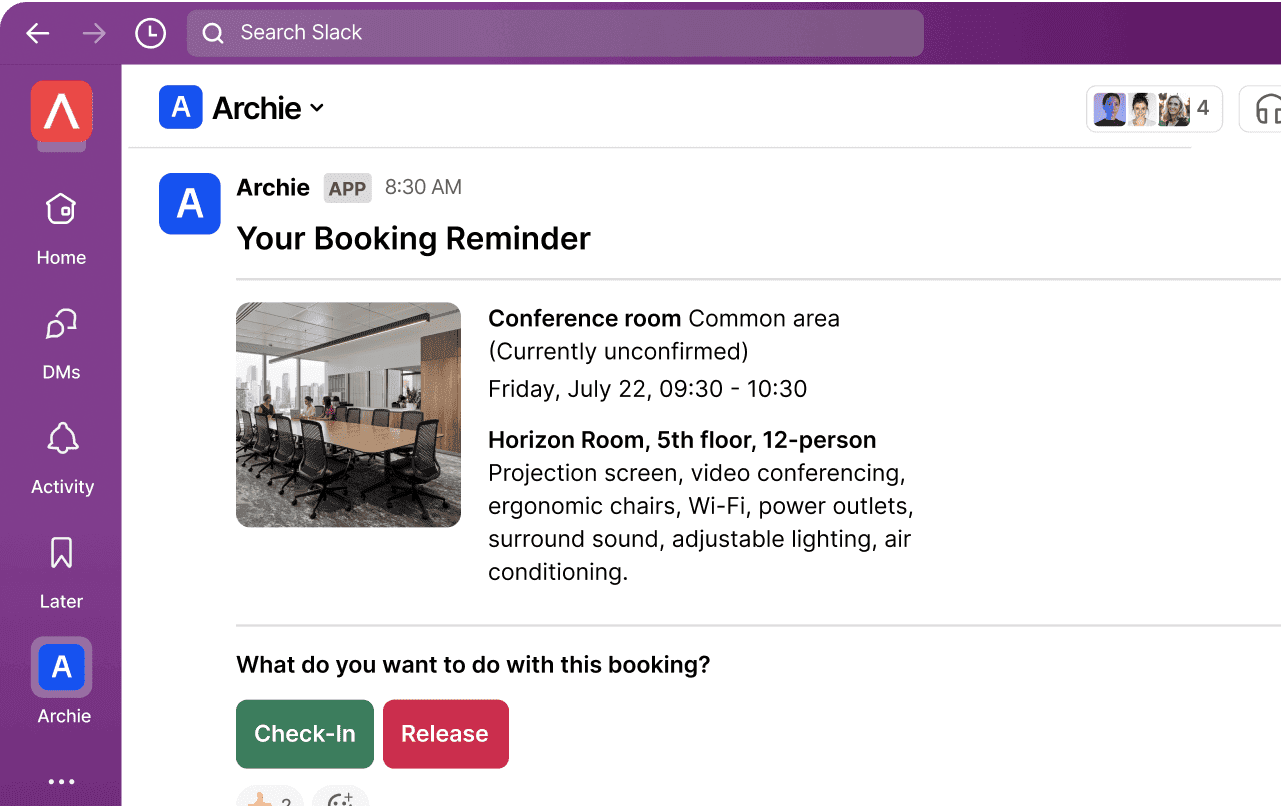The width and height of the screenshot is (1281, 806).
Task: Expand the Archie header dropdown chevron
Action: point(317,108)
